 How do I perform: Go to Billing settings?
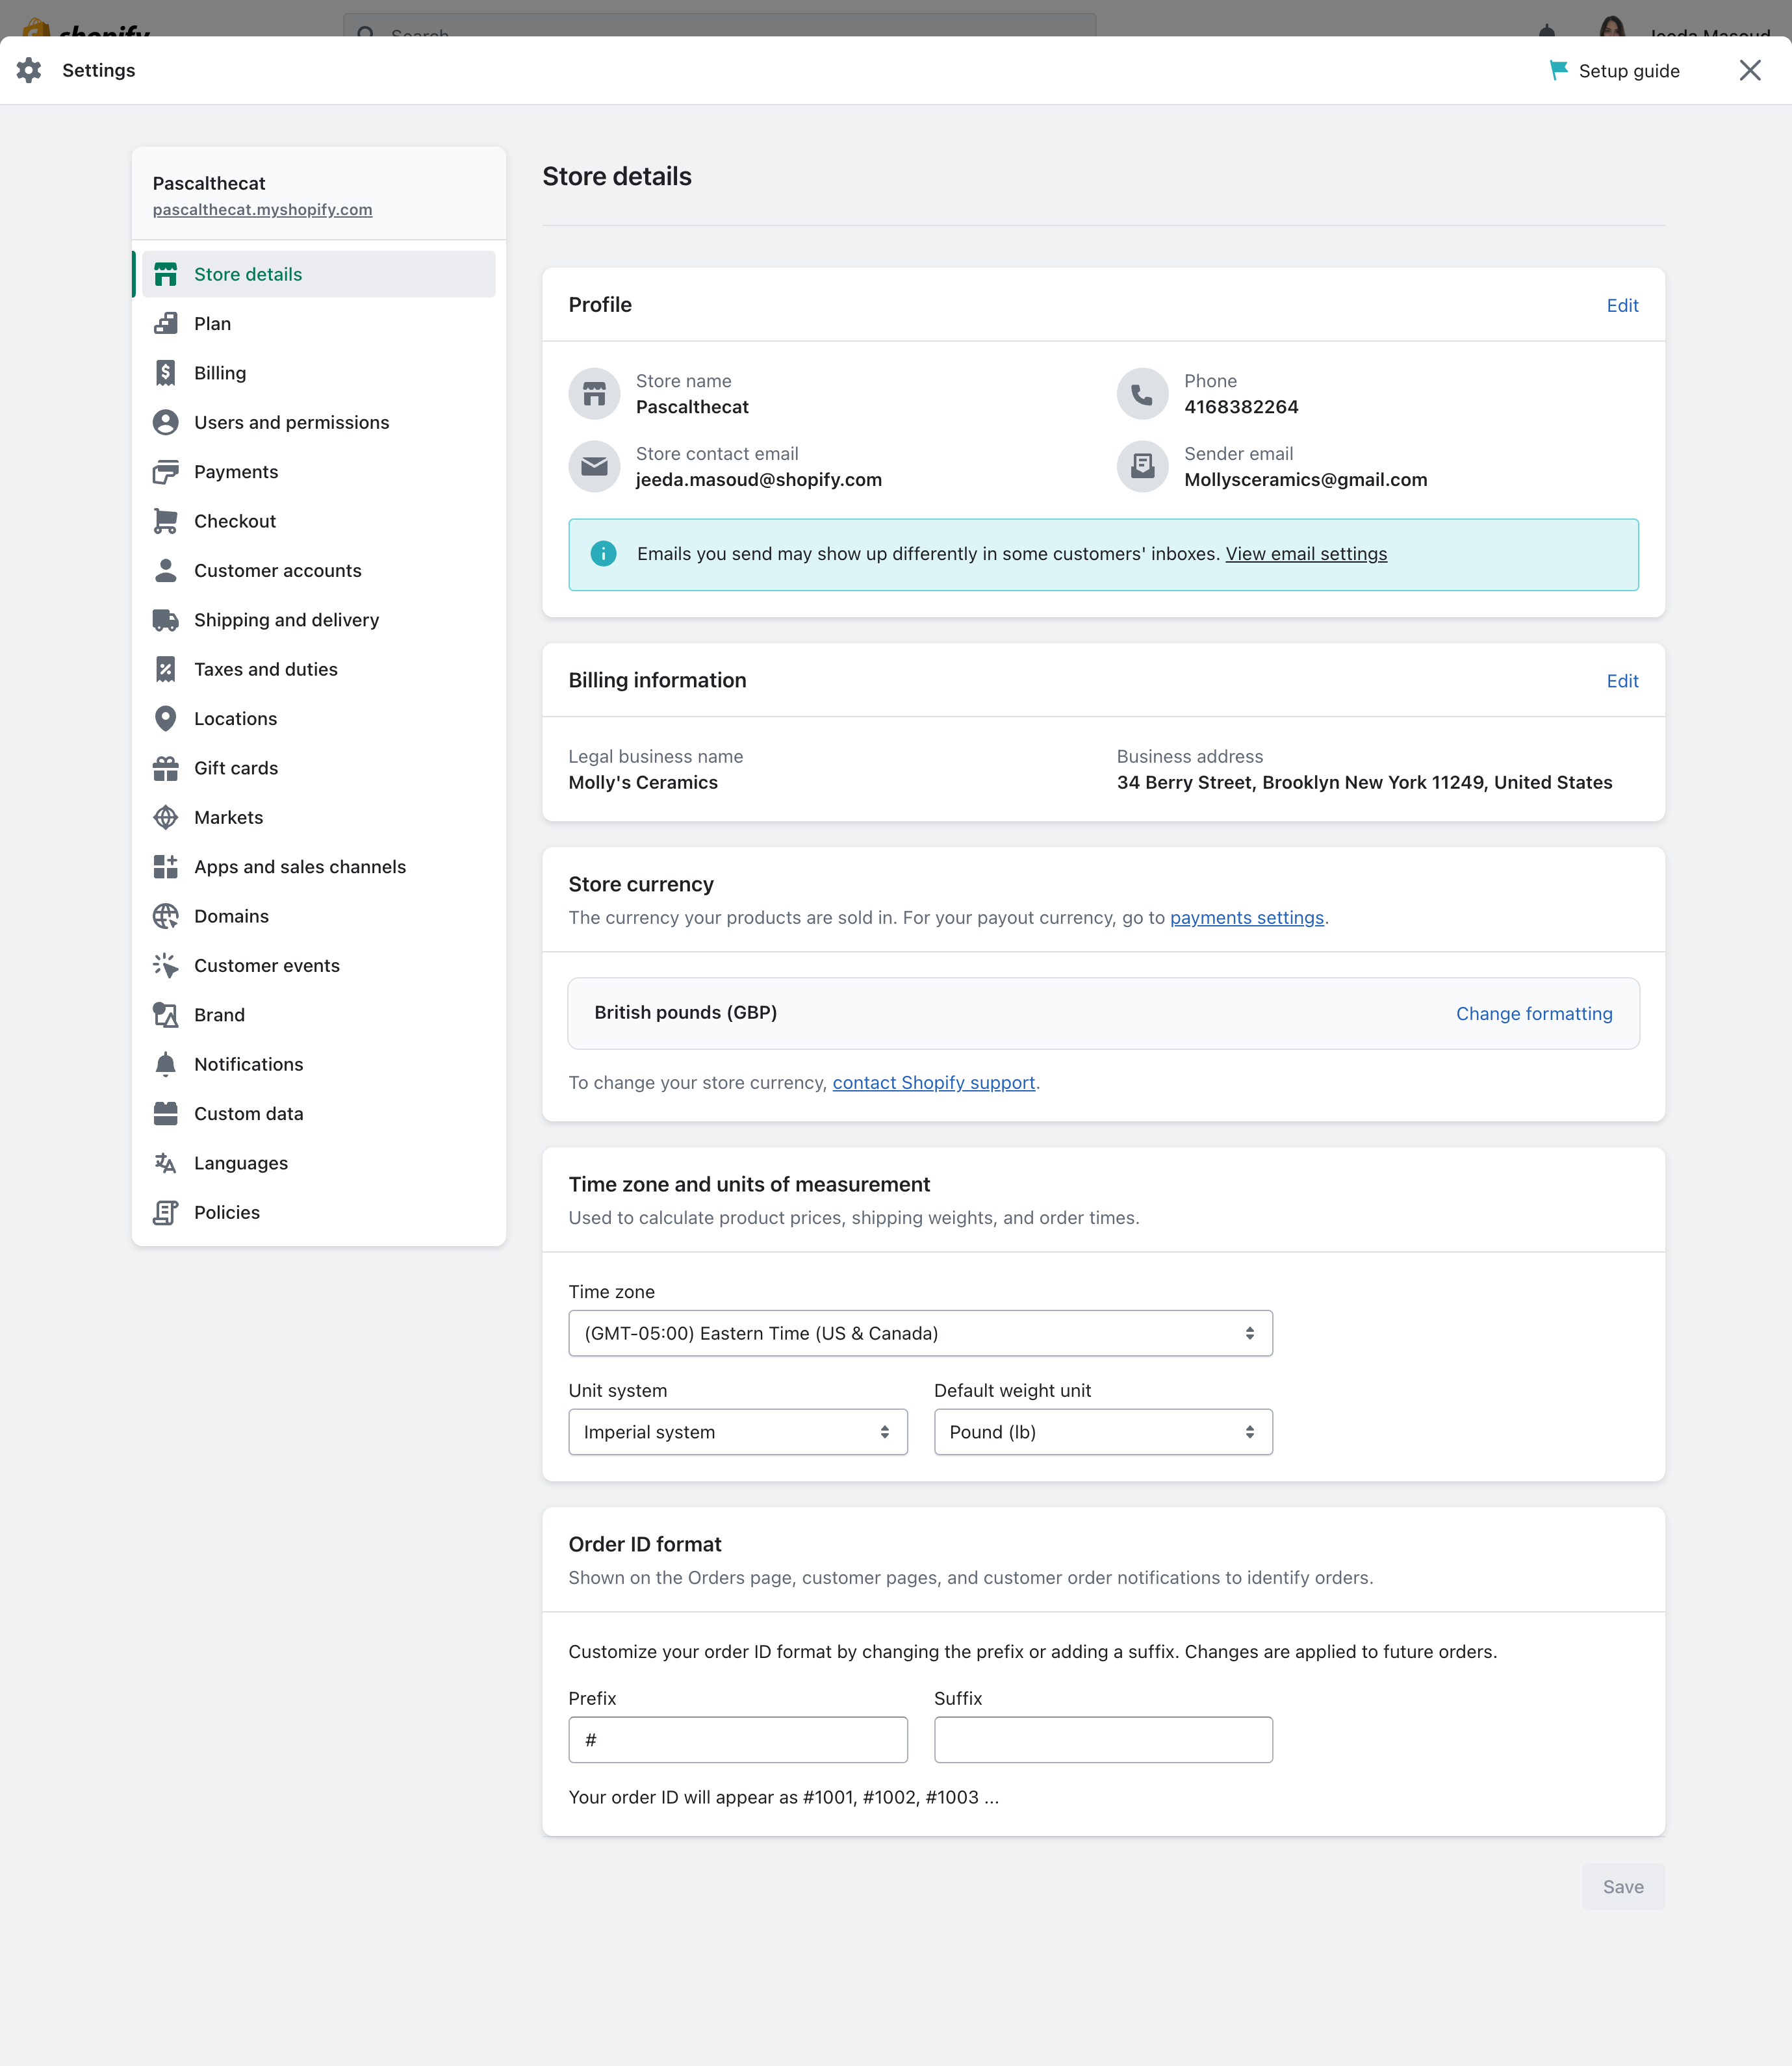point(319,373)
